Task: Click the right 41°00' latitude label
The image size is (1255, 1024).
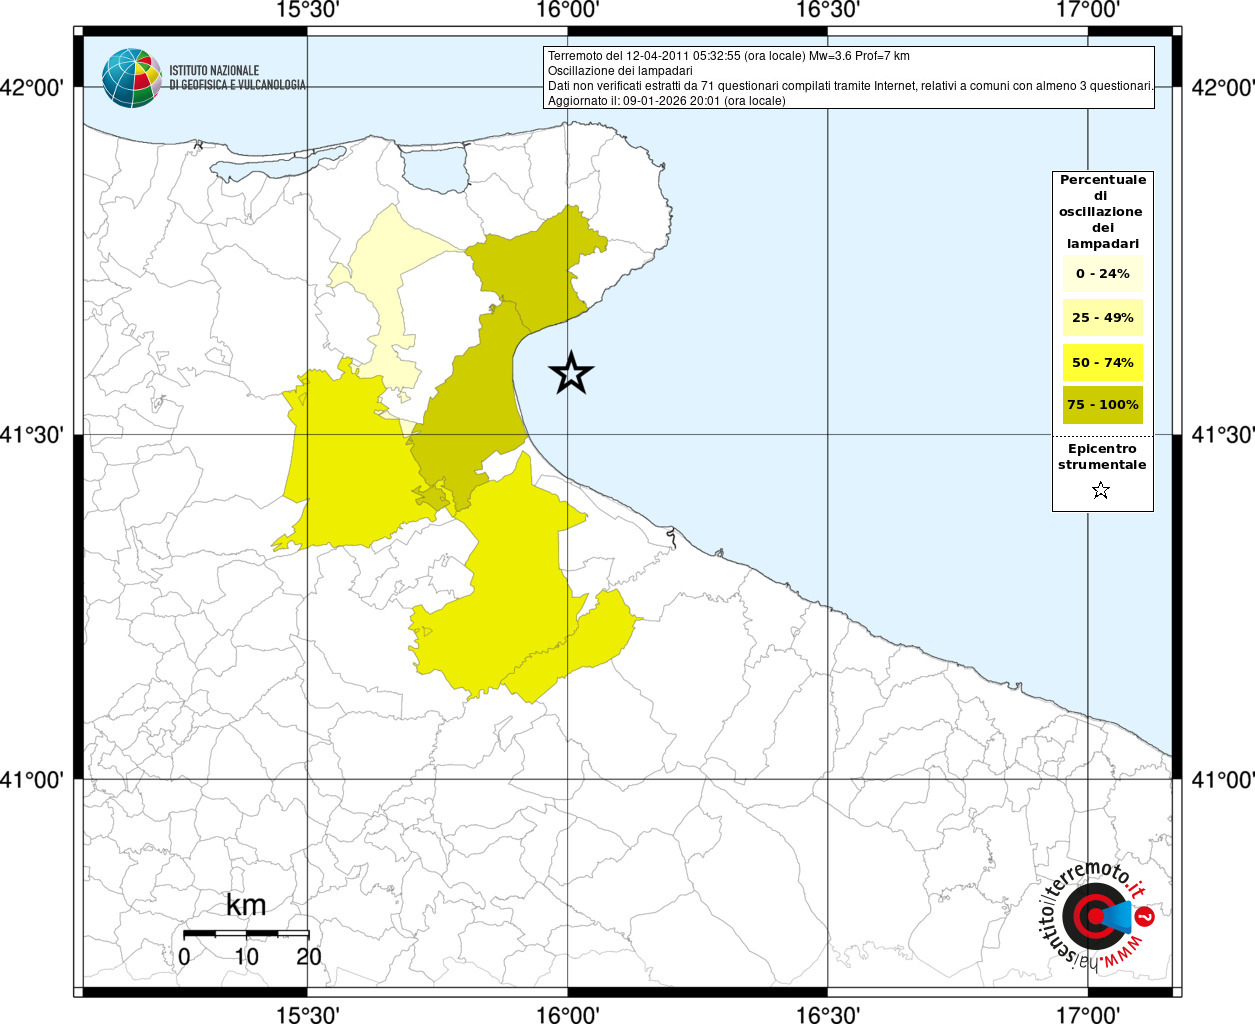Action: 1222,780
